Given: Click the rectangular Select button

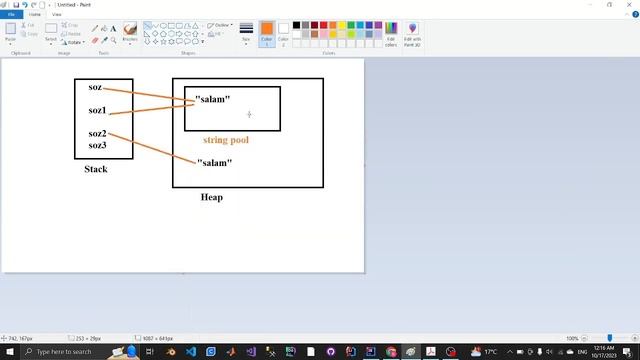Looking at the screenshot, I should pos(51,29).
